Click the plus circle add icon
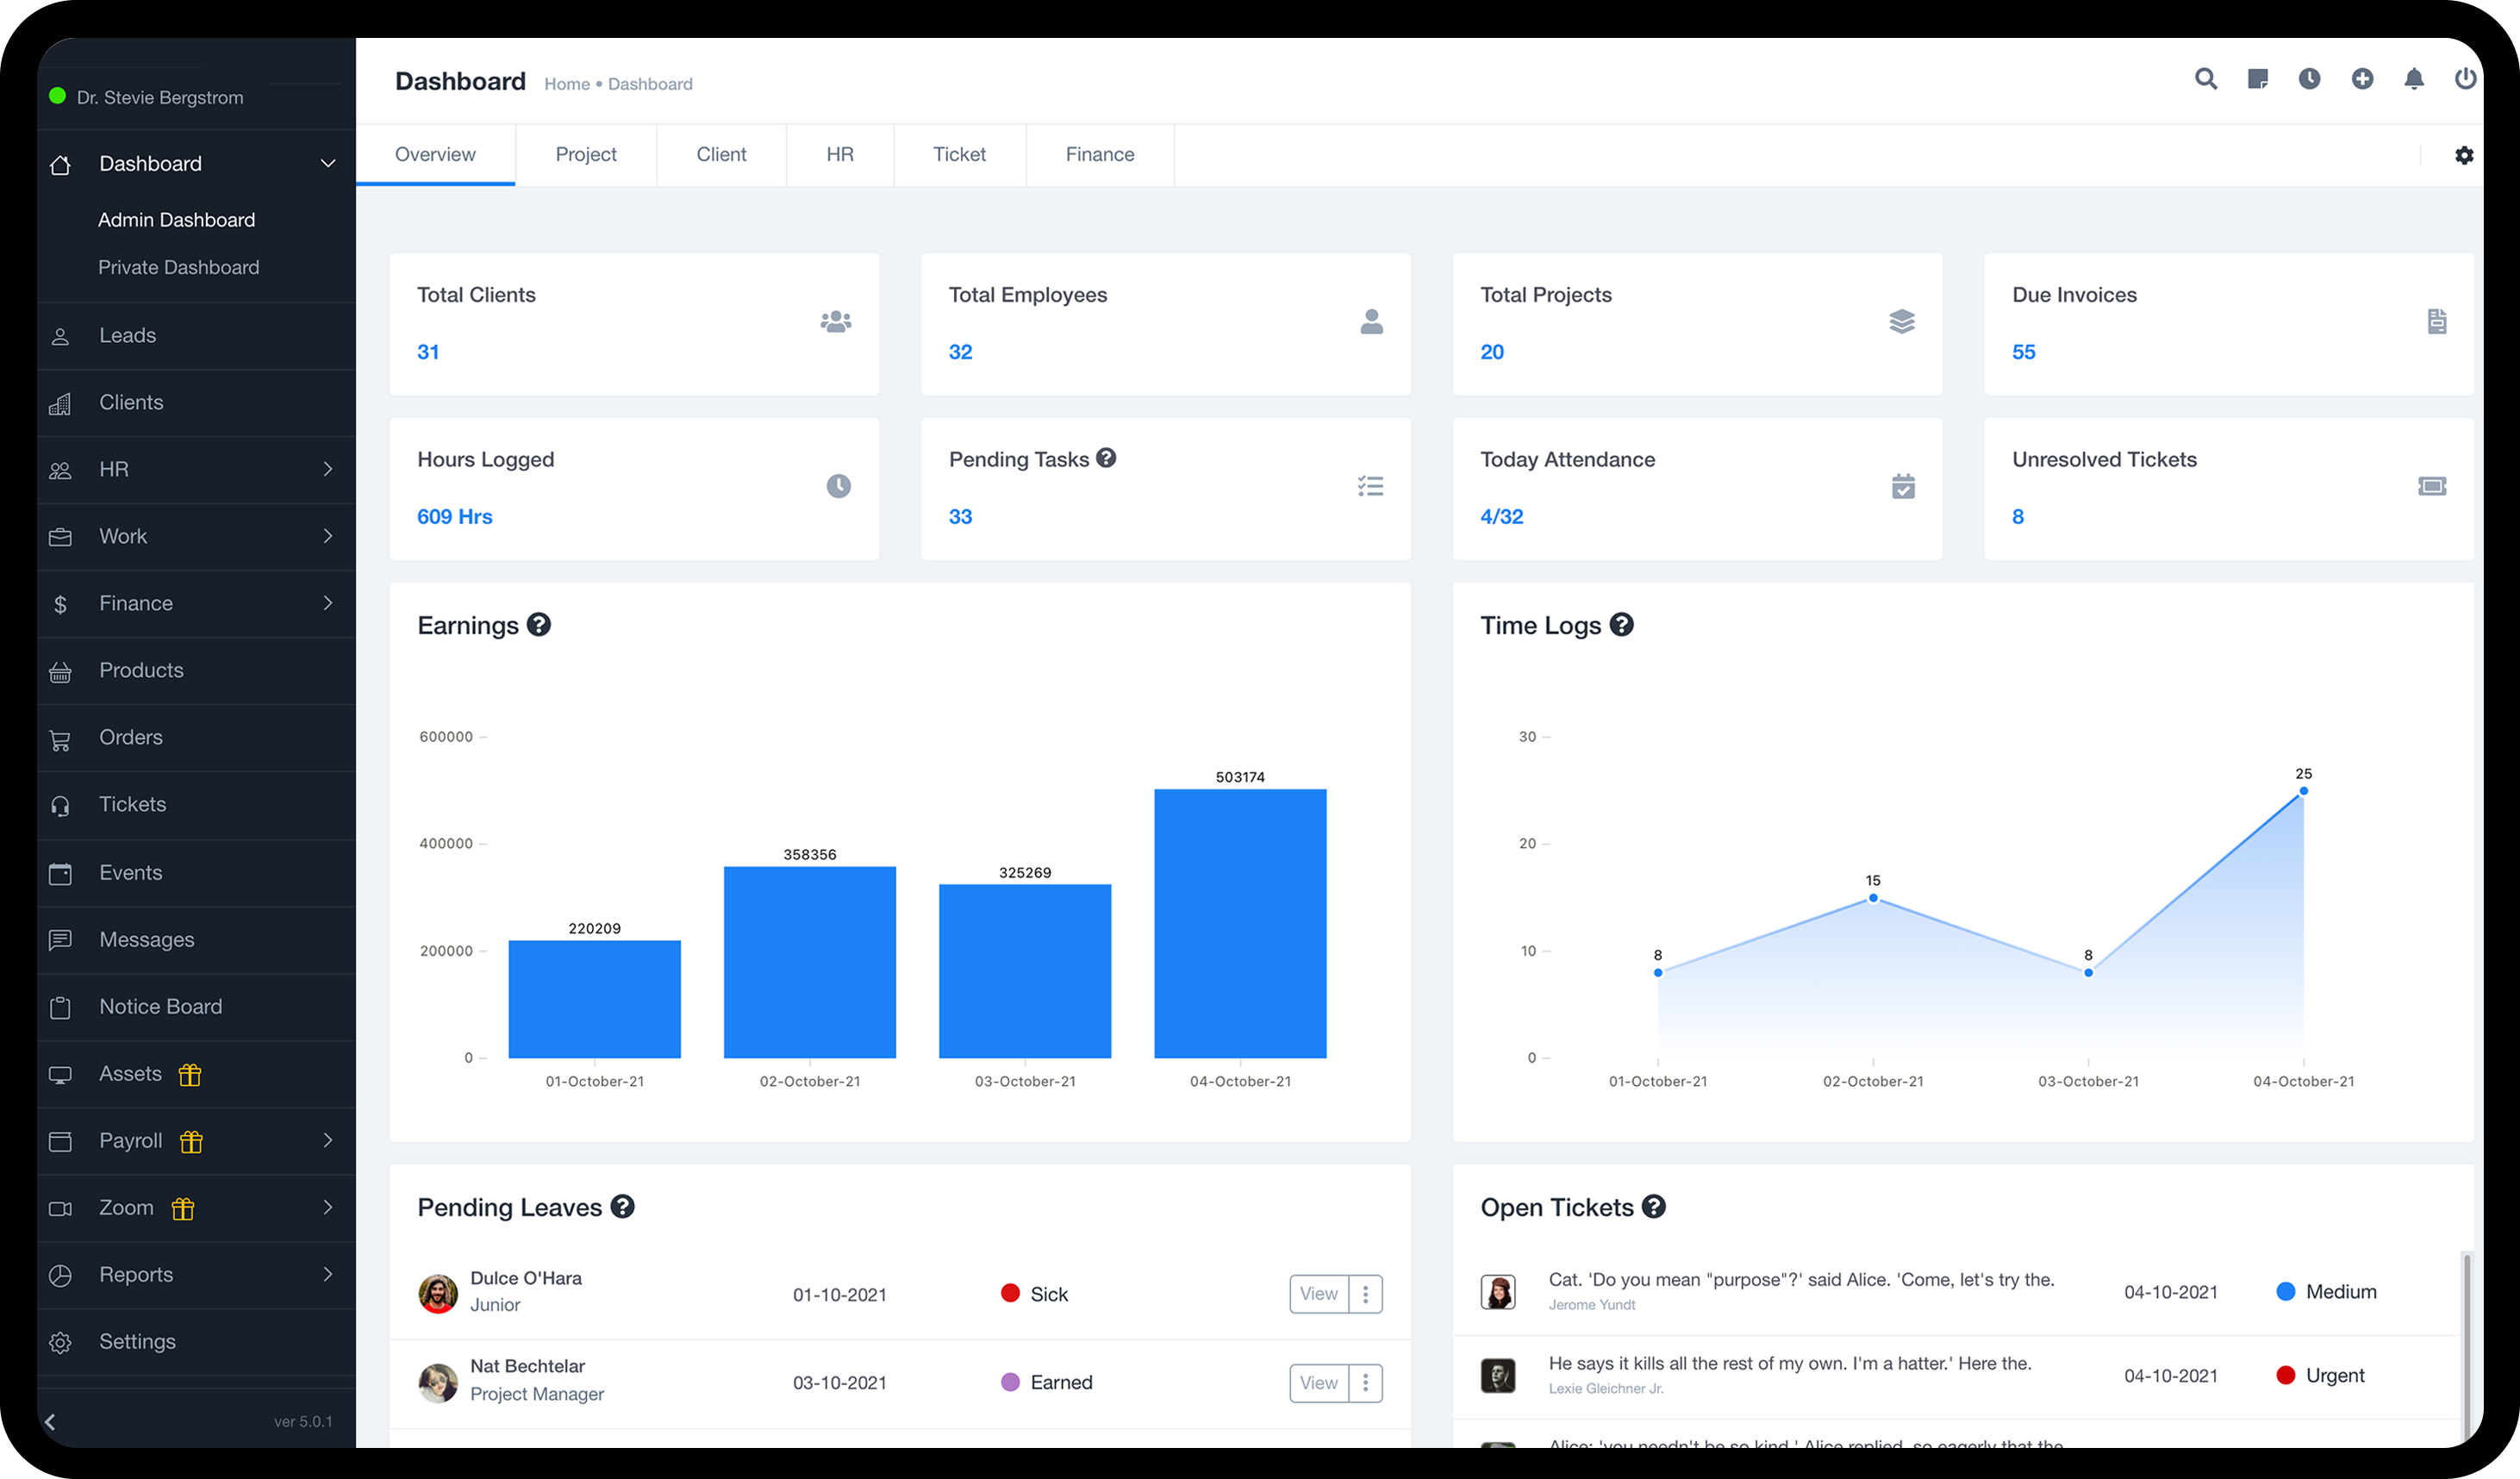 coord(2362,79)
